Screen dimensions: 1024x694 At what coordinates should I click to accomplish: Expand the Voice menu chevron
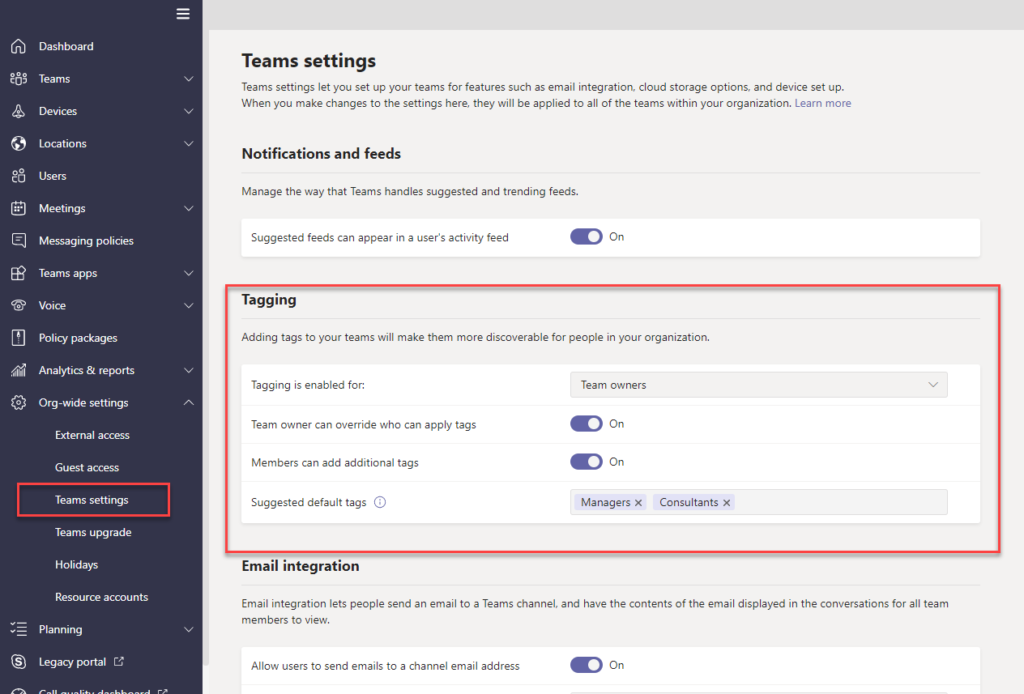[x=189, y=306]
